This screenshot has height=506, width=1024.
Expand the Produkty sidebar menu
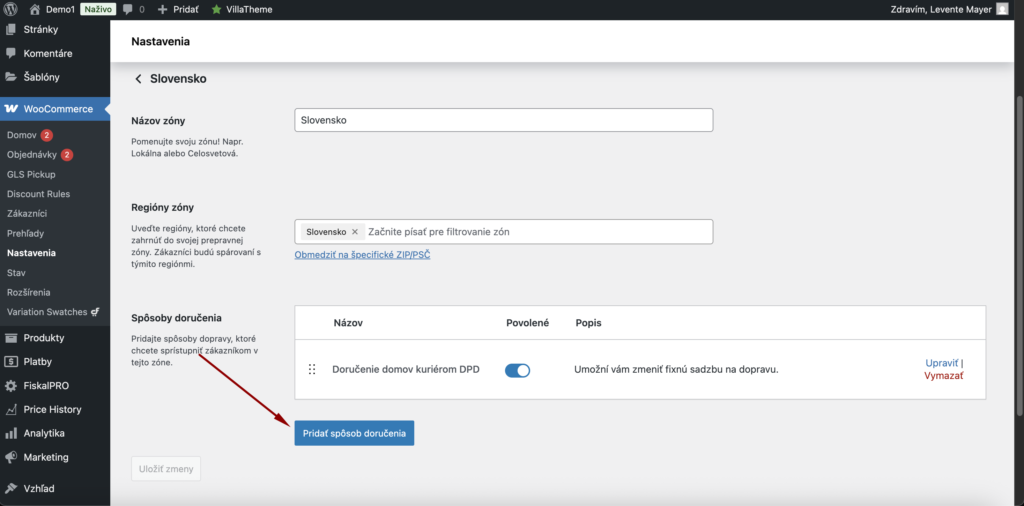click(x=43, y=338)
